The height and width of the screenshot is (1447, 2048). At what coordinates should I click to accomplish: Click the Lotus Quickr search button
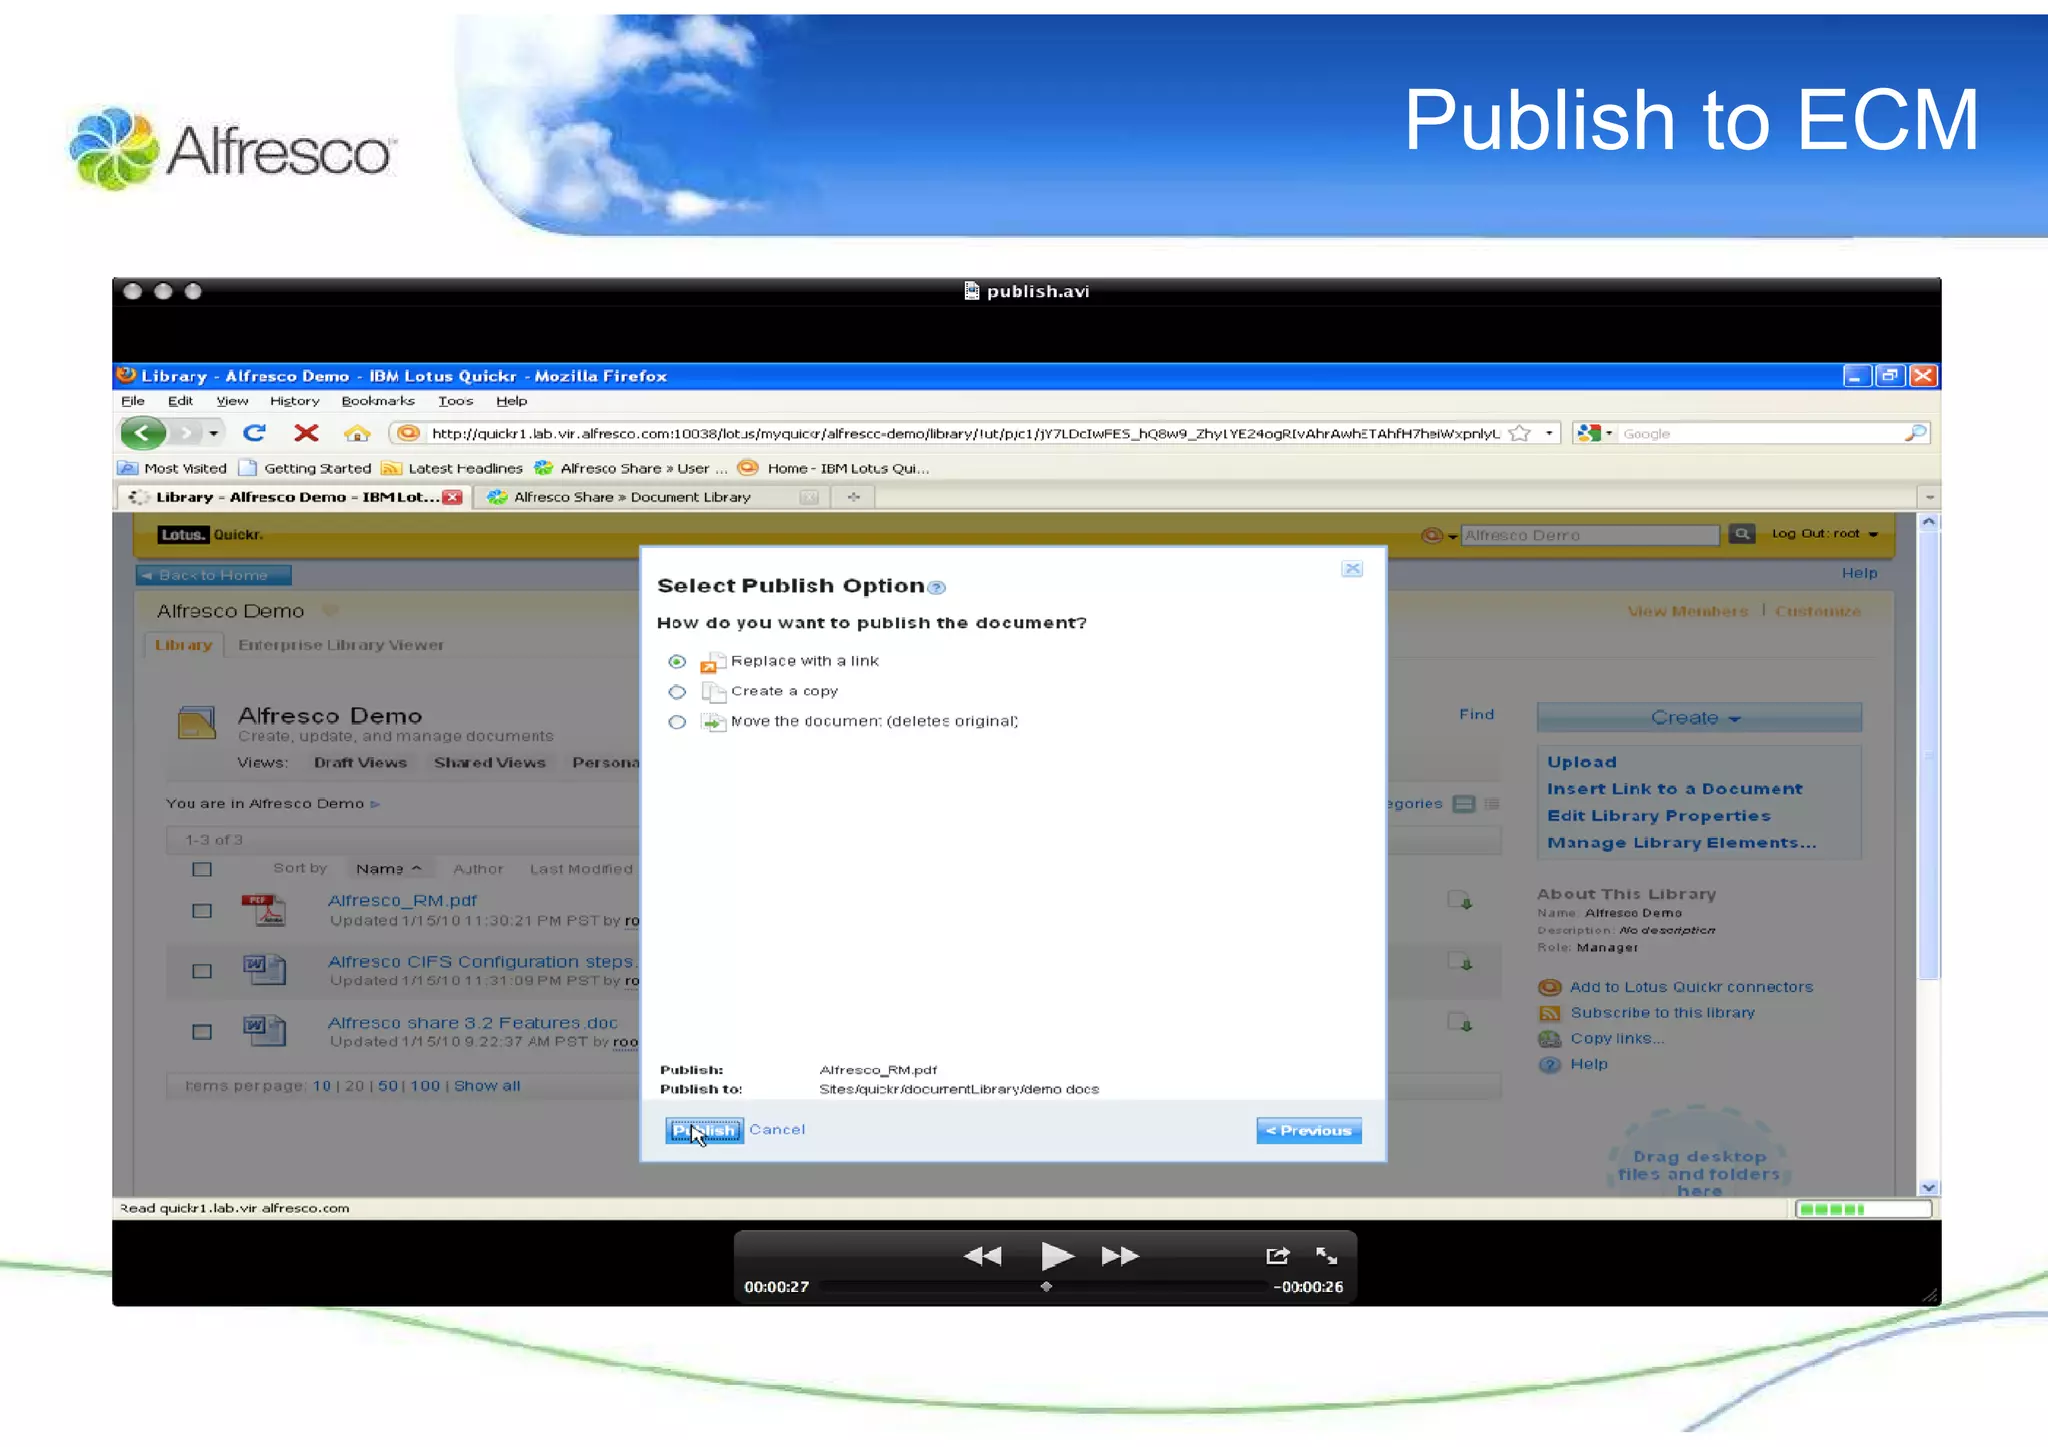[x=1741, y=534]
